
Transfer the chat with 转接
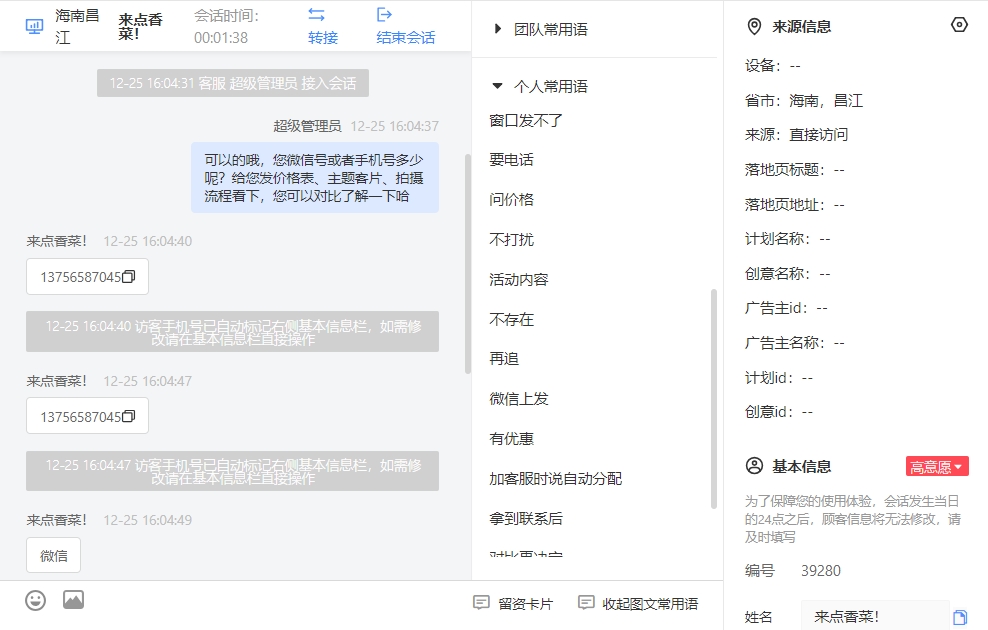tap(323, 26)
